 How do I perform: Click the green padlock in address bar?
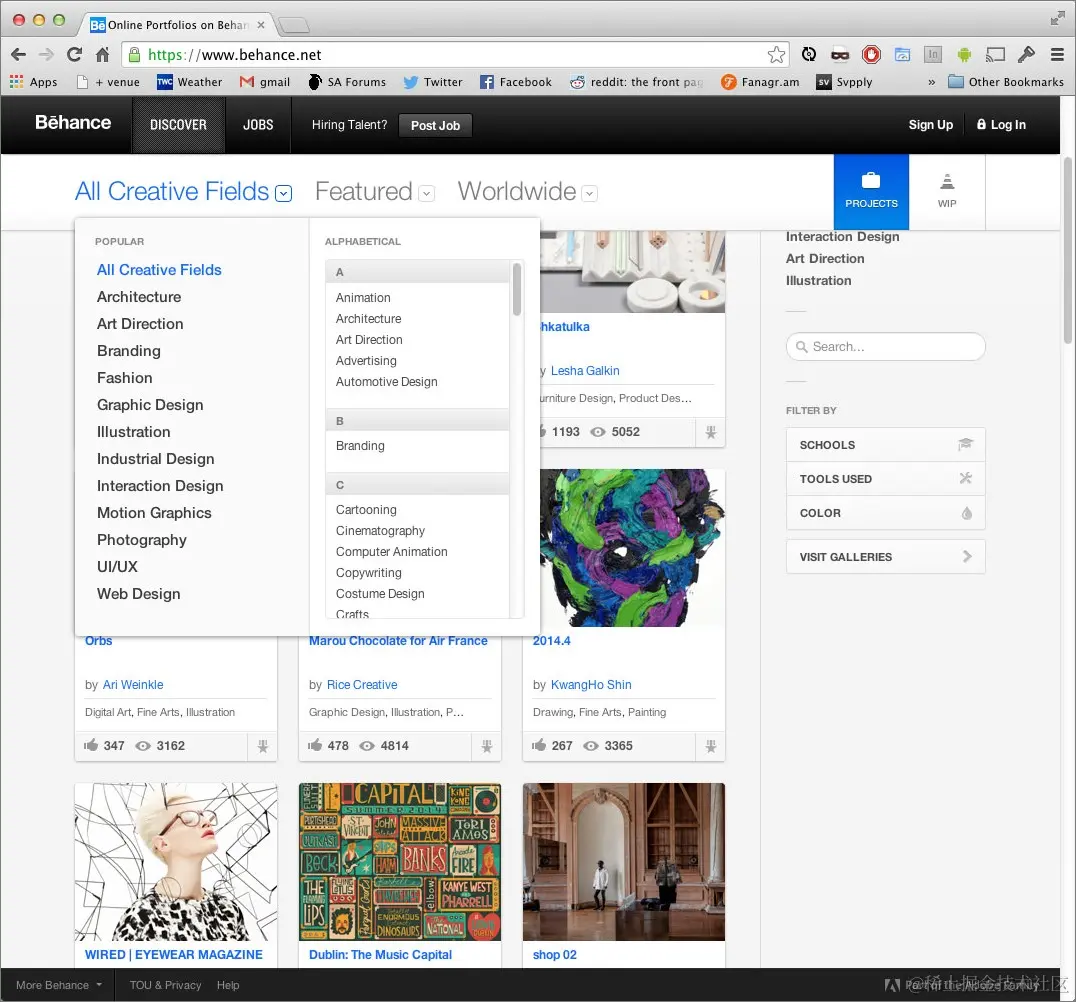tap(134, 54)
